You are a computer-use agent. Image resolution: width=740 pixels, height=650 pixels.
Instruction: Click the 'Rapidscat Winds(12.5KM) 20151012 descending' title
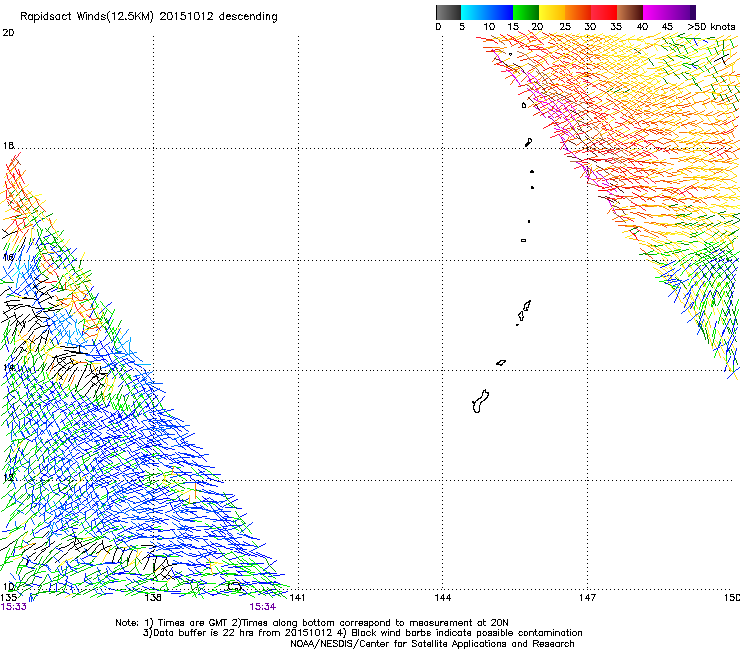pos(149,17)
